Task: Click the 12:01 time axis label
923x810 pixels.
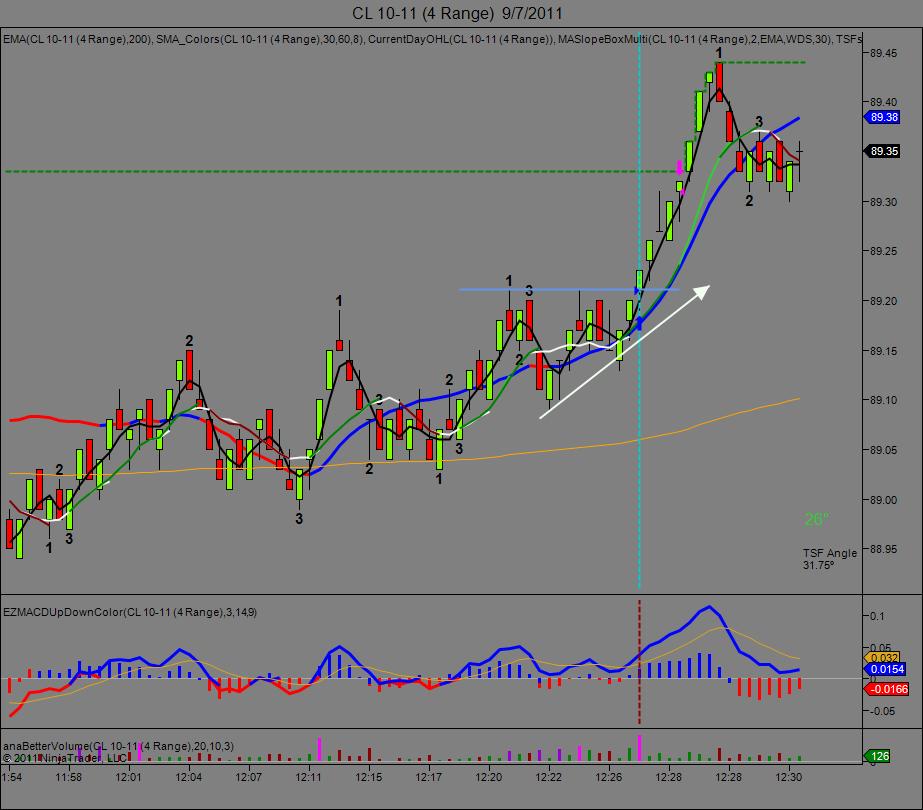Action: click(x=128, y=778)
